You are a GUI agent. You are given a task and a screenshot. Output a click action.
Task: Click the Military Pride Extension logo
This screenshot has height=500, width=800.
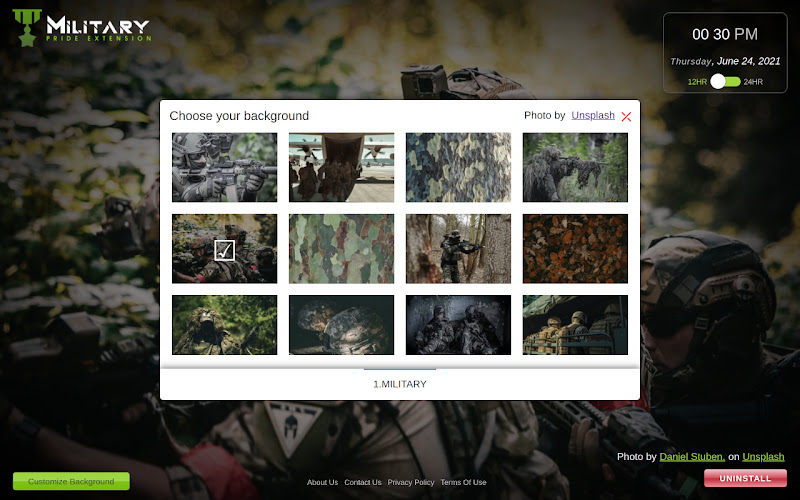pos(82,28)
